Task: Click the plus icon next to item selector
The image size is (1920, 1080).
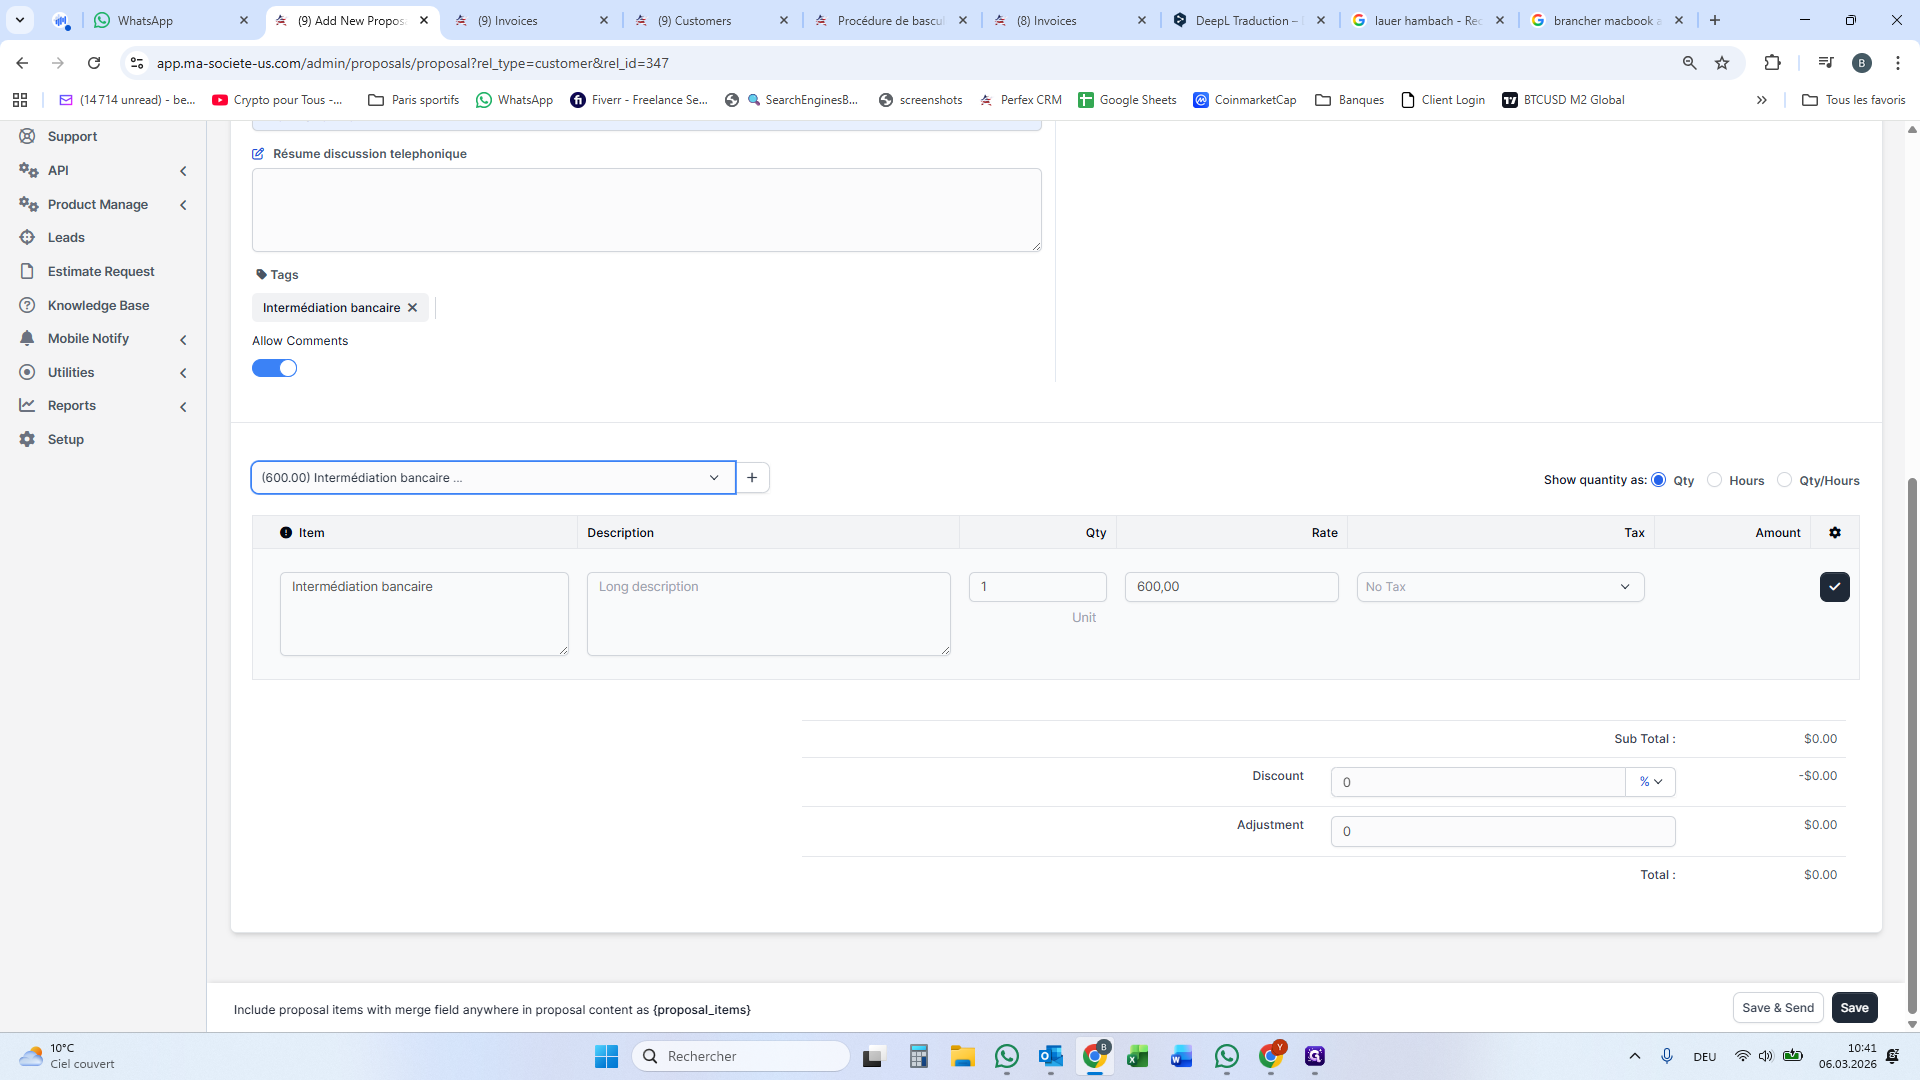Action: click(752, 478)
